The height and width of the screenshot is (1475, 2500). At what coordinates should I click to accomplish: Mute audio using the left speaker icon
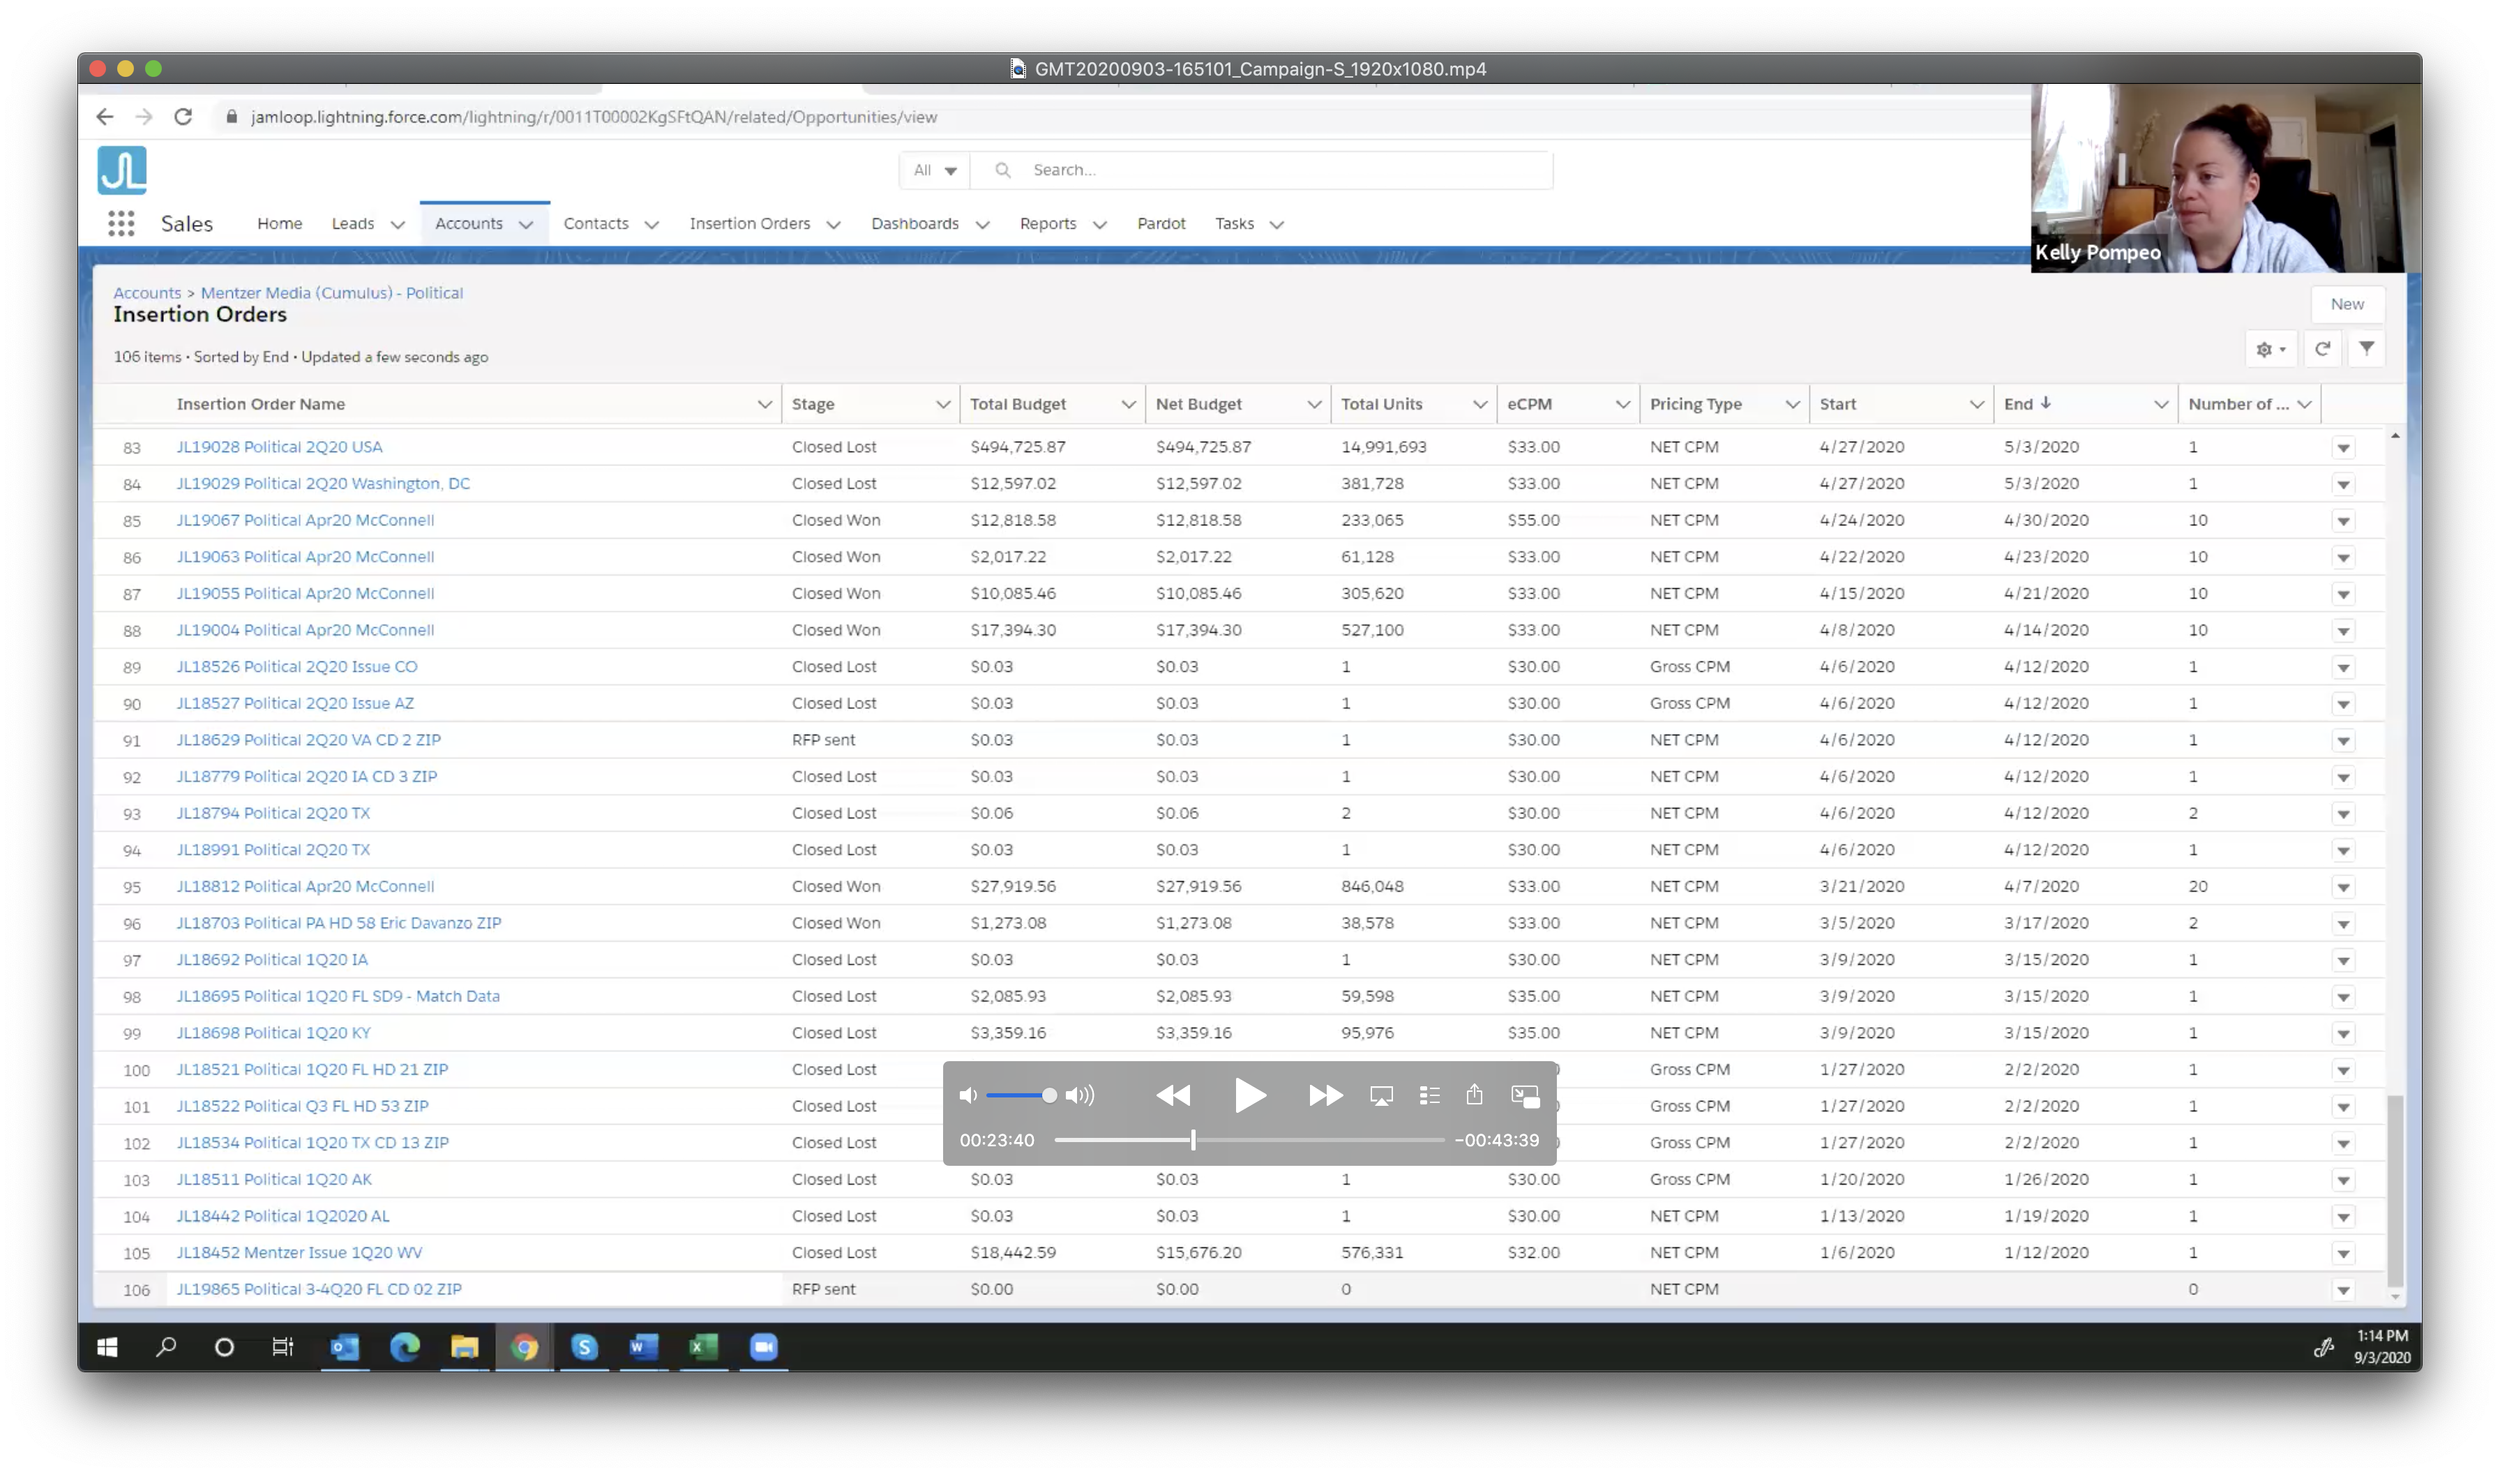point(967,1096)
